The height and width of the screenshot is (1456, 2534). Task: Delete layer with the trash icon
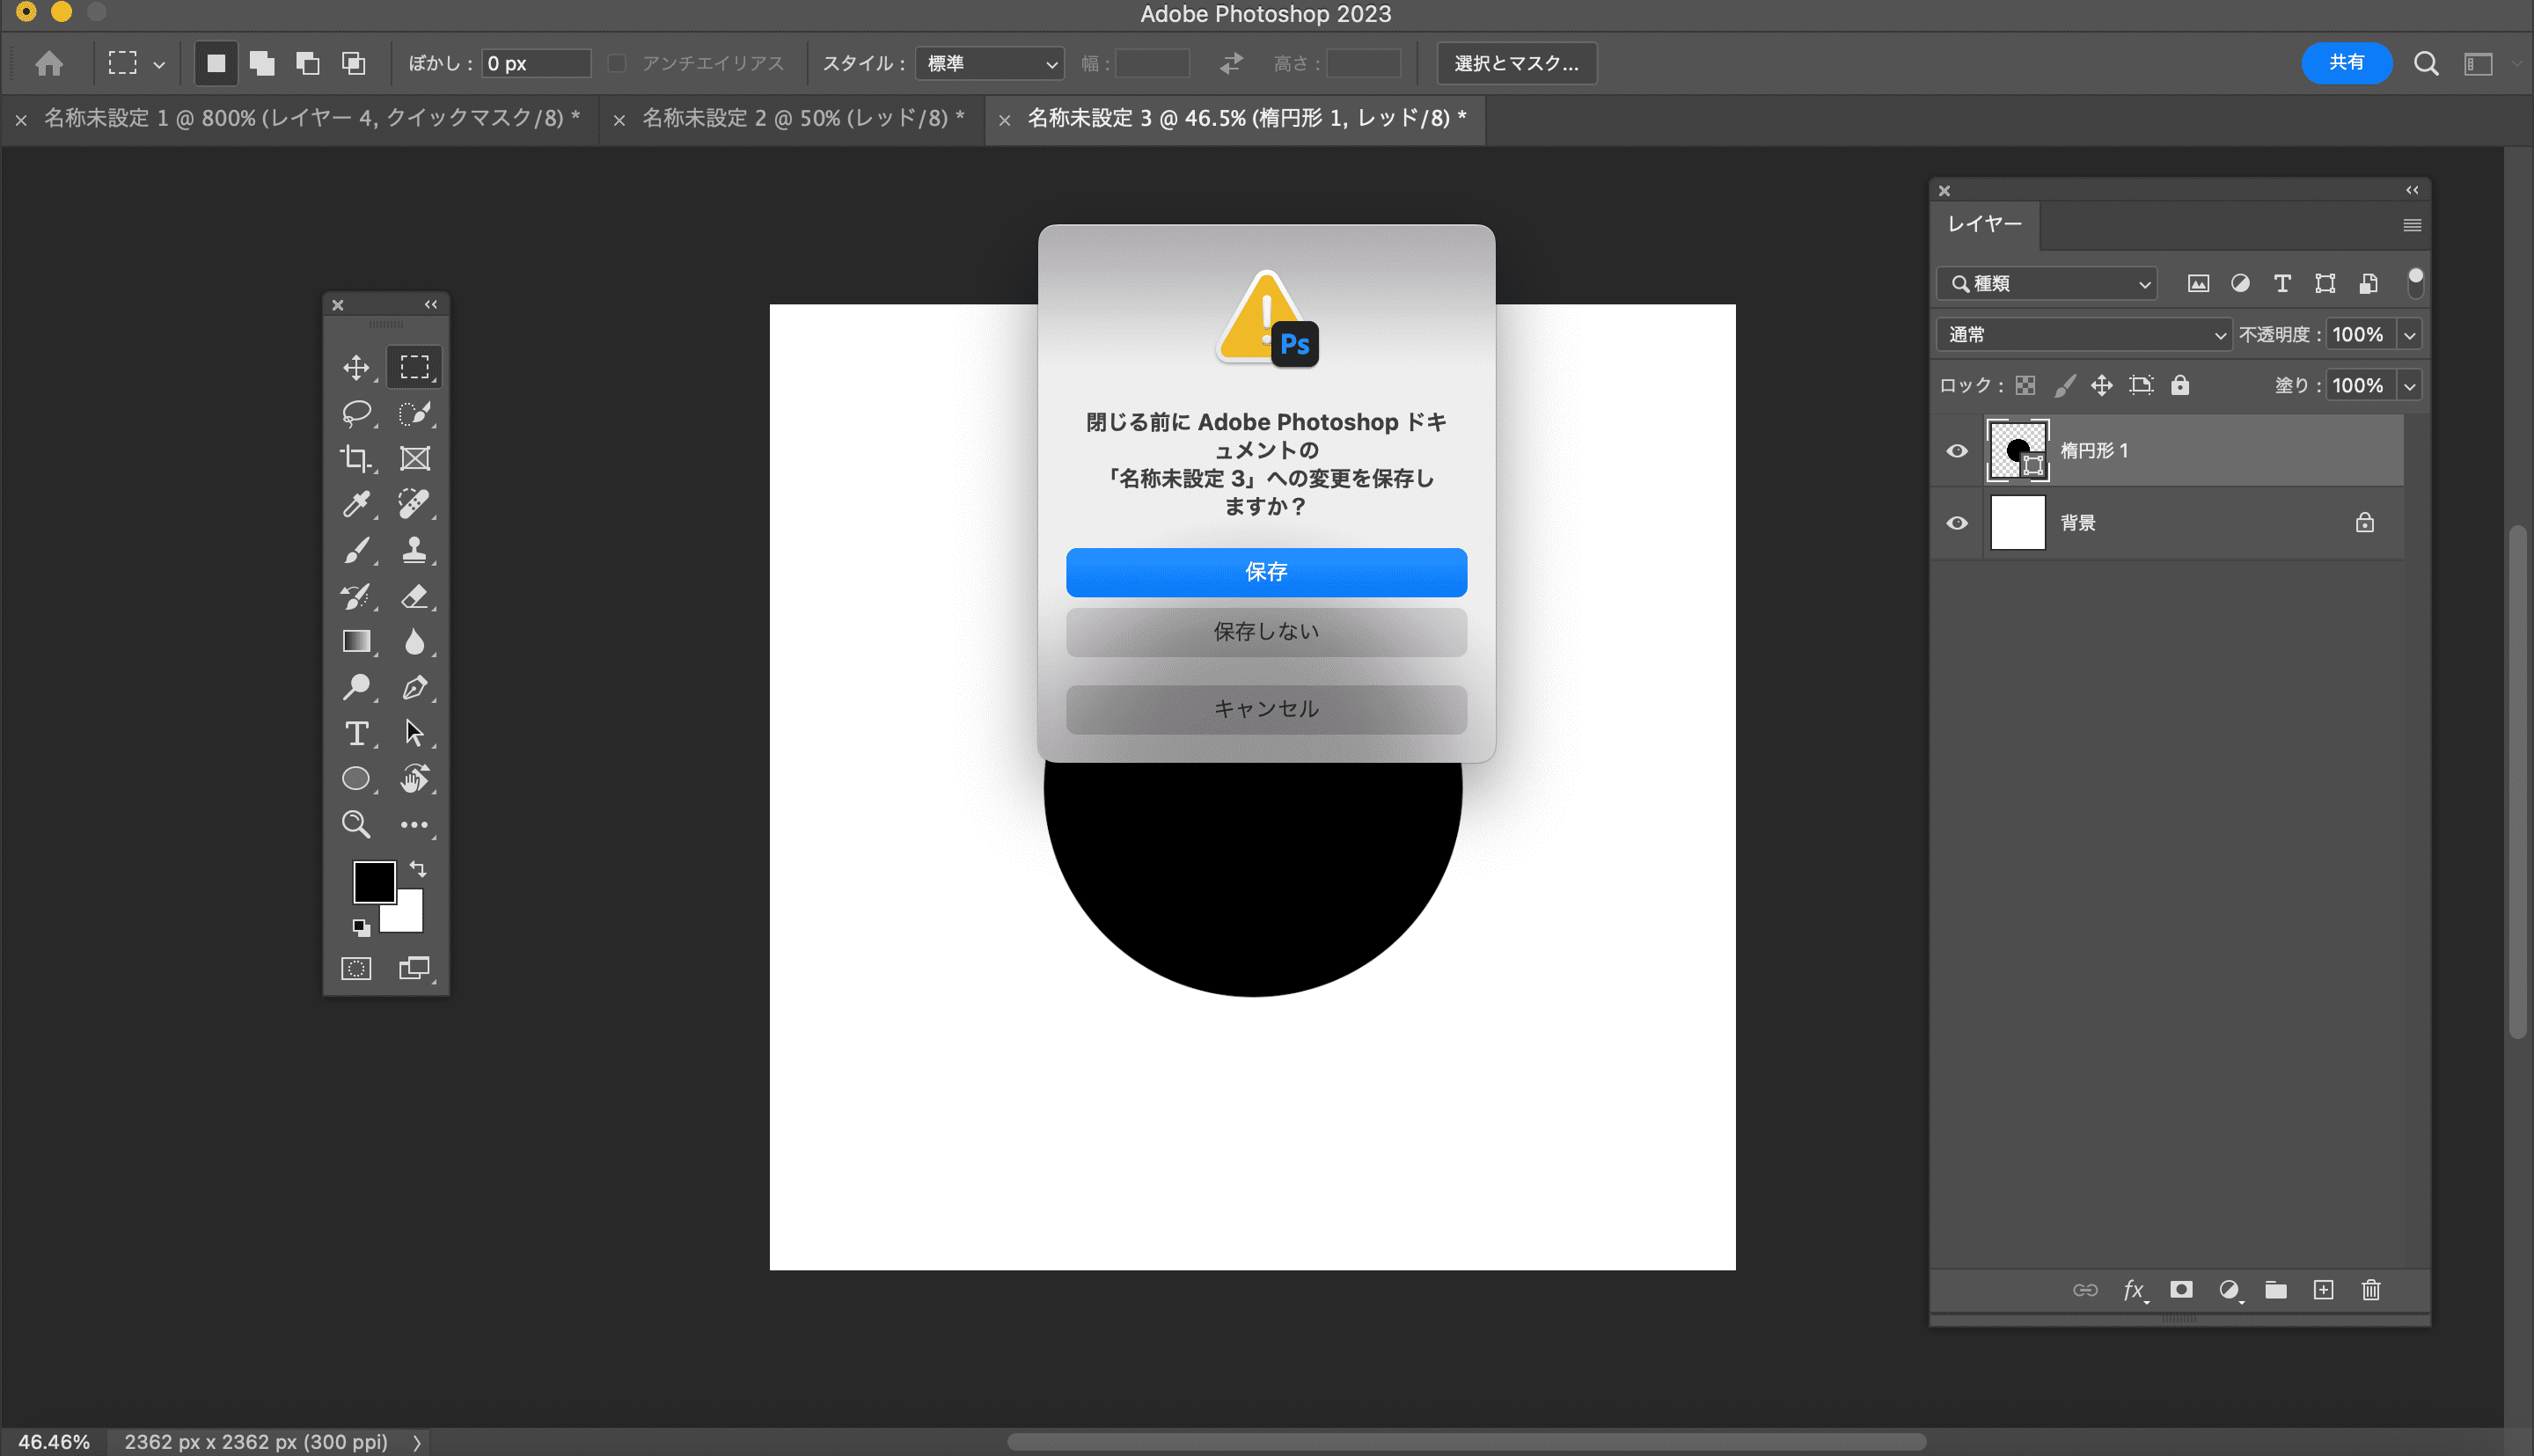pos(2371,1290)
